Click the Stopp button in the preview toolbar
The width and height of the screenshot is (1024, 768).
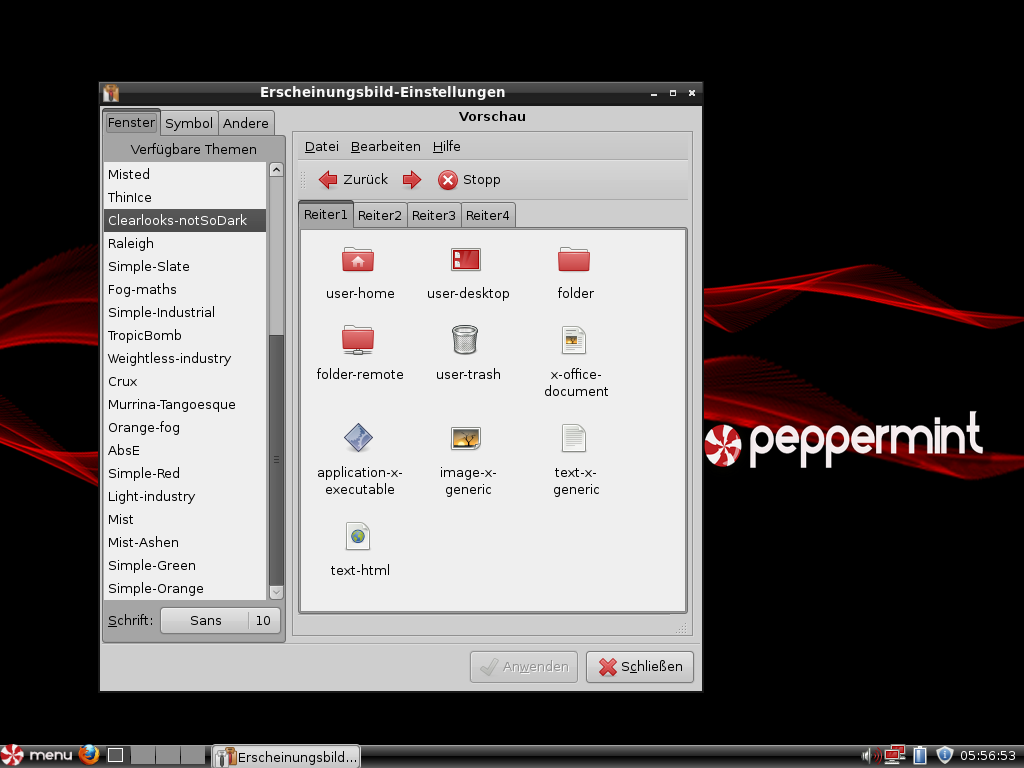click(469, 180)
